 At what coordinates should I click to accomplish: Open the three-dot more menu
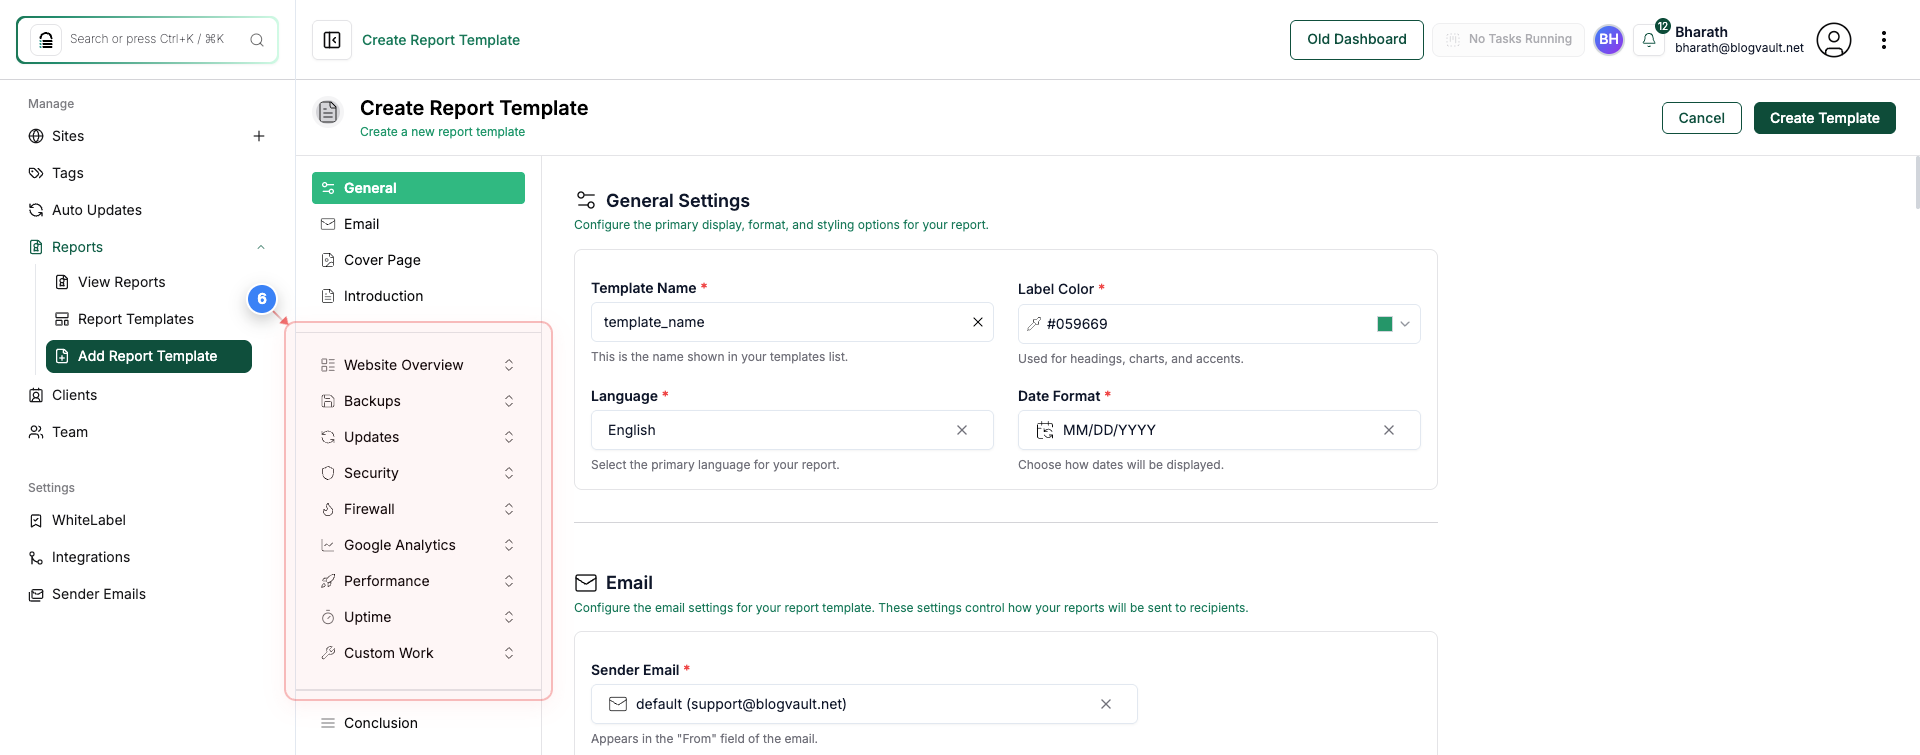1884,40
